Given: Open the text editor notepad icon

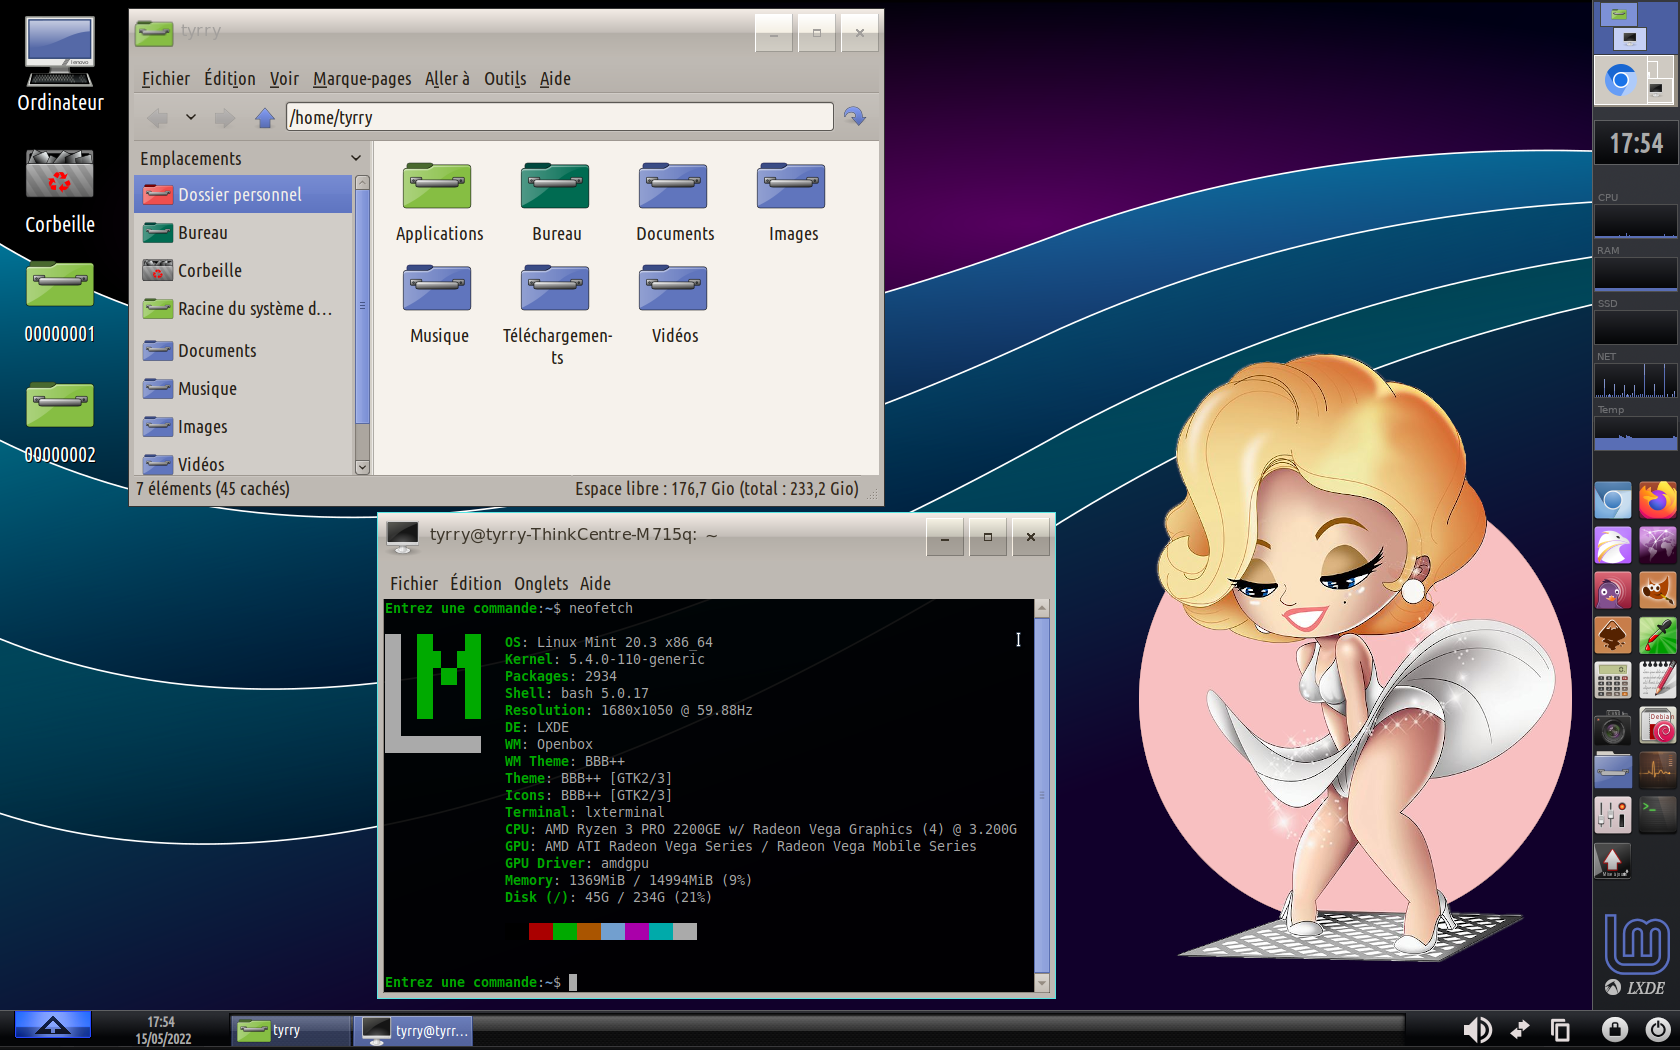Looking at the screenshot, I should coord(1657,681).
